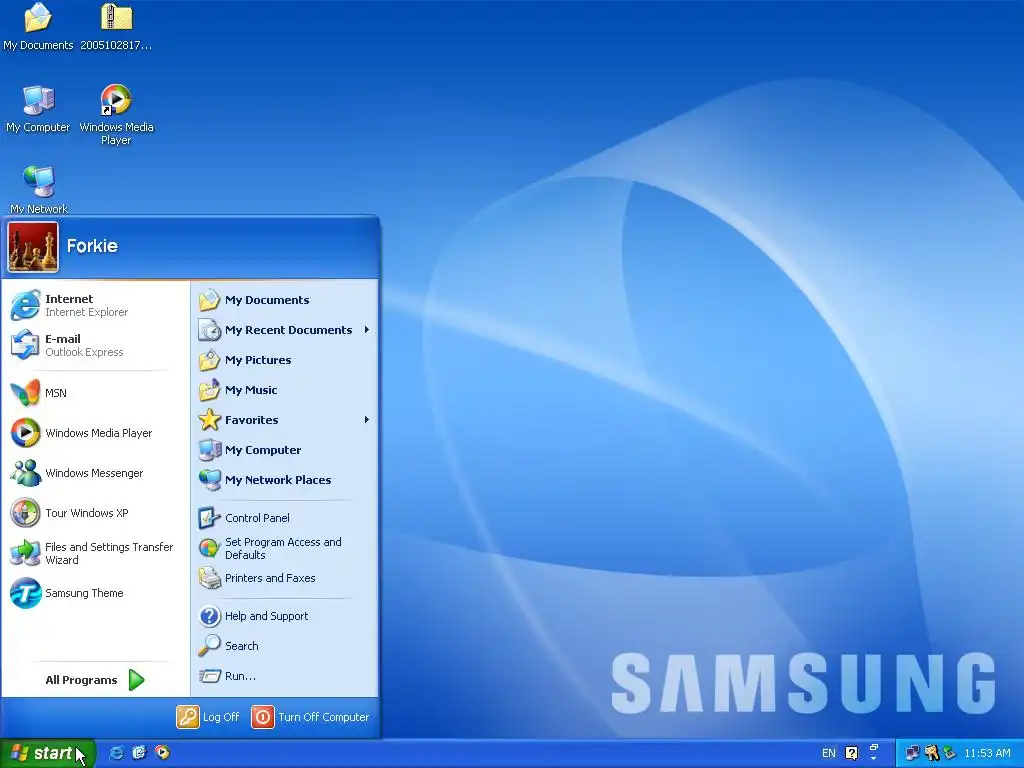Click the language bar help icon
The height and width of the screenshot is (768, 1024).
(852, 753)
